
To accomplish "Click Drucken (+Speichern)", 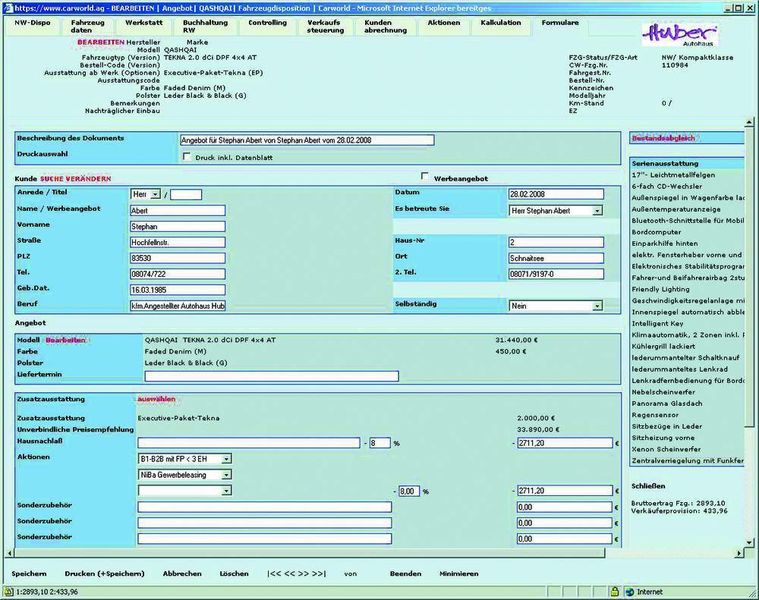I will 105,573.
